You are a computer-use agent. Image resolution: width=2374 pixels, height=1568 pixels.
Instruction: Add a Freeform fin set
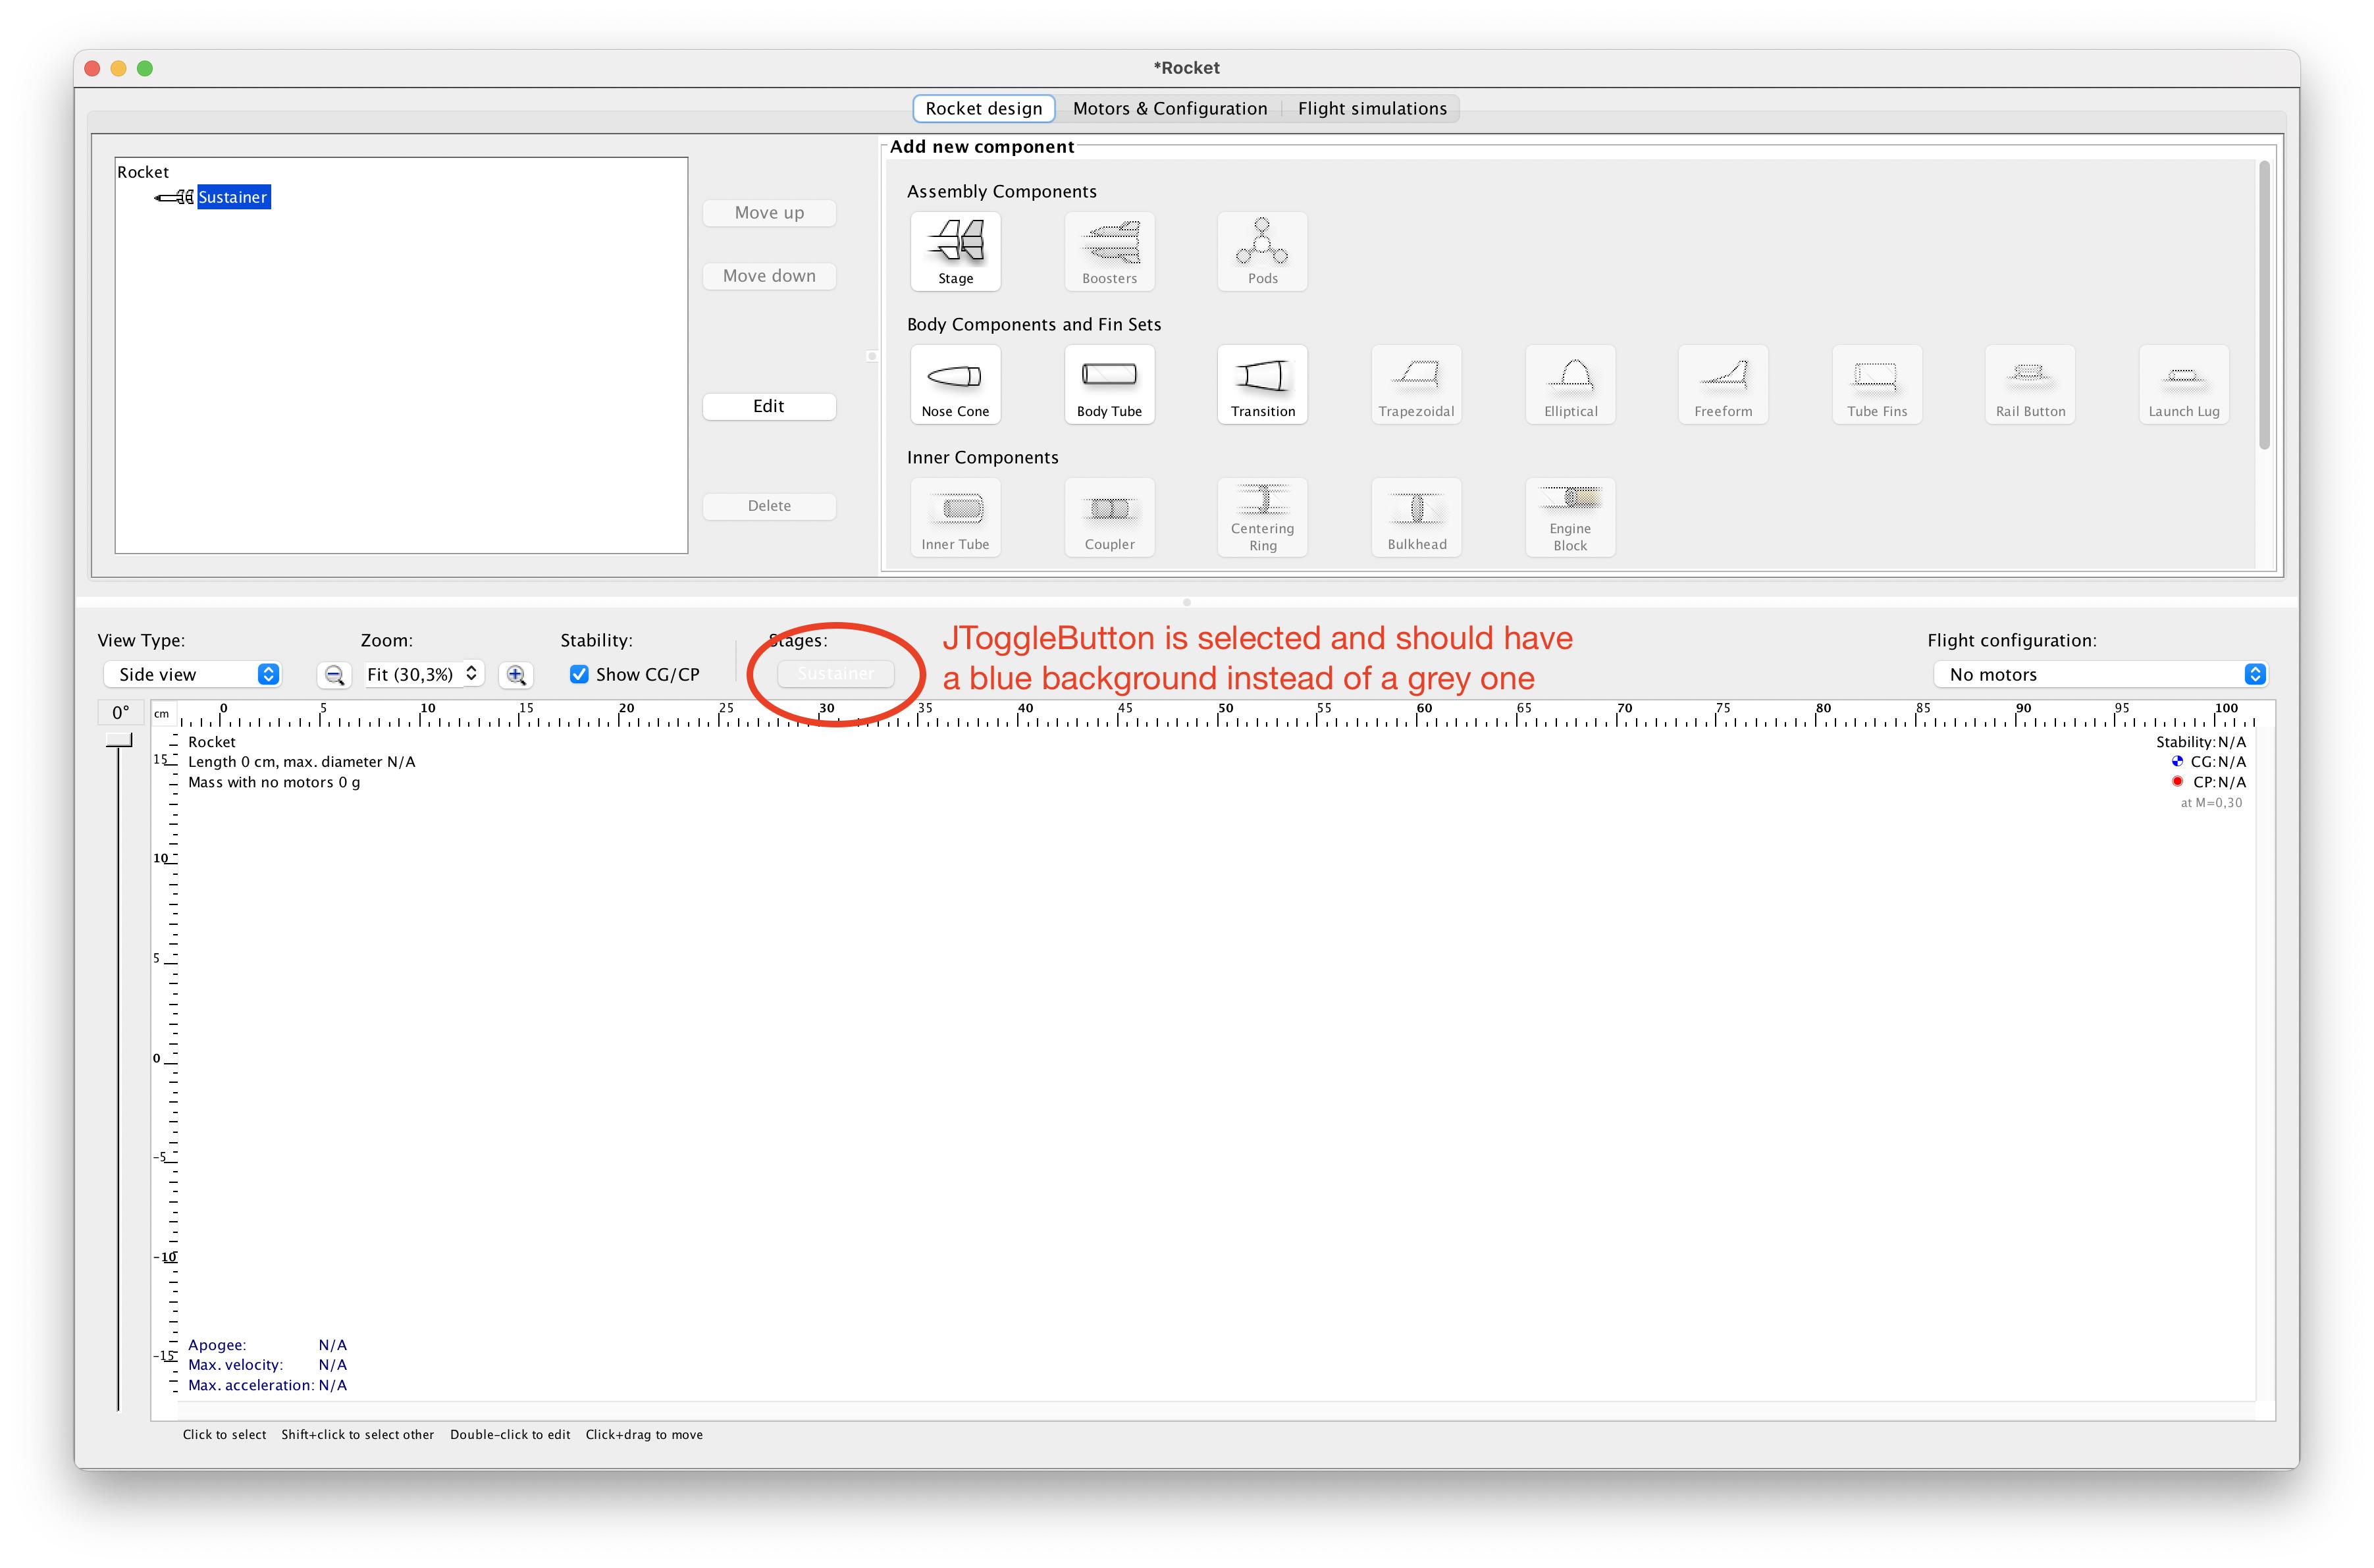[x=1723, y=384]
